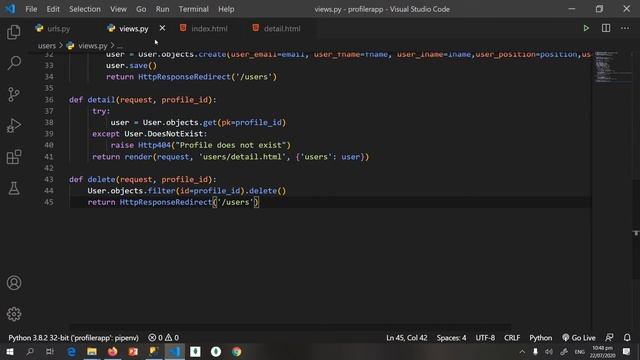Switch to the index.html tab
This screenshot has width=640, height=360.
[209, 29]
